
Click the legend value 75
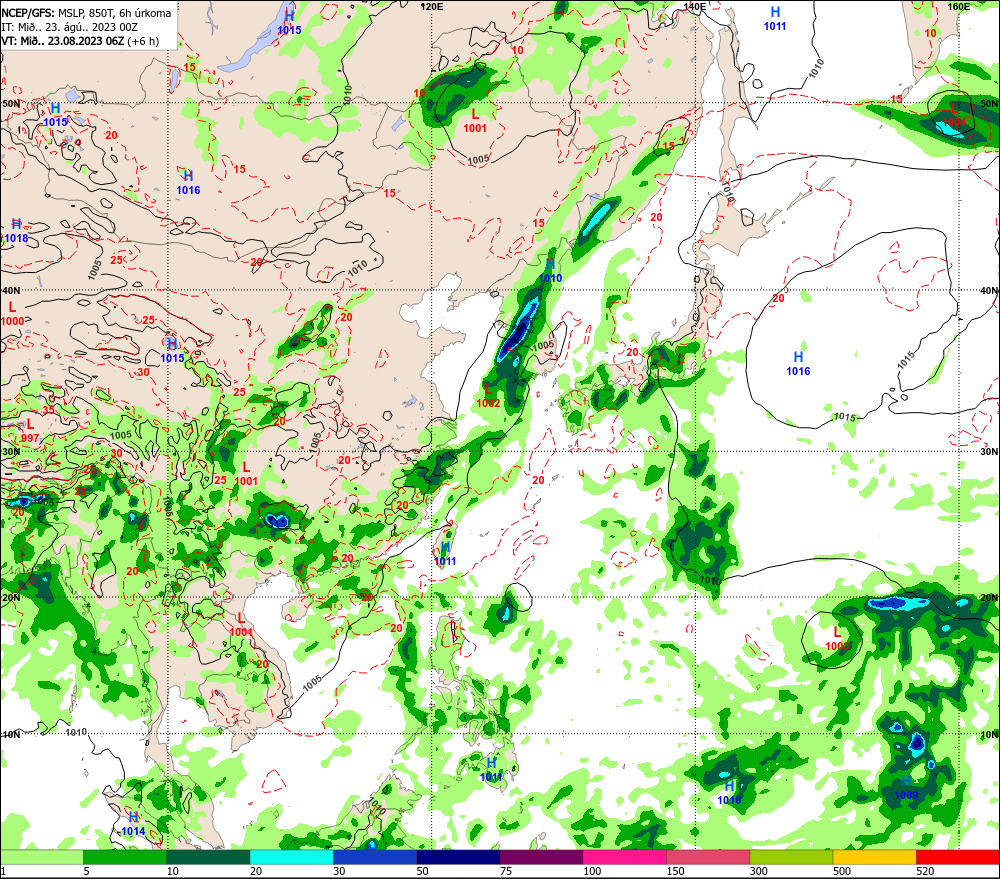click(x=506, y=871)
